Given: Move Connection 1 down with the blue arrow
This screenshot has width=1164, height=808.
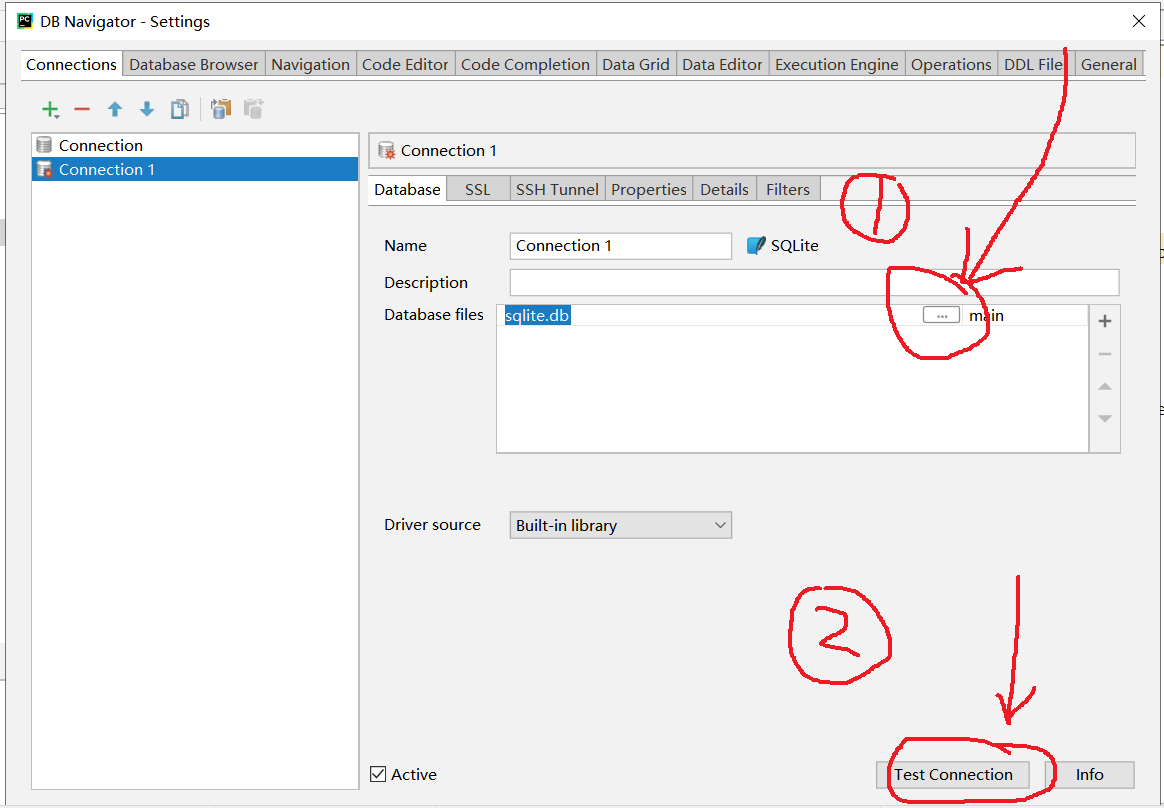Looking at the screenshot, I should coord(146,108).
